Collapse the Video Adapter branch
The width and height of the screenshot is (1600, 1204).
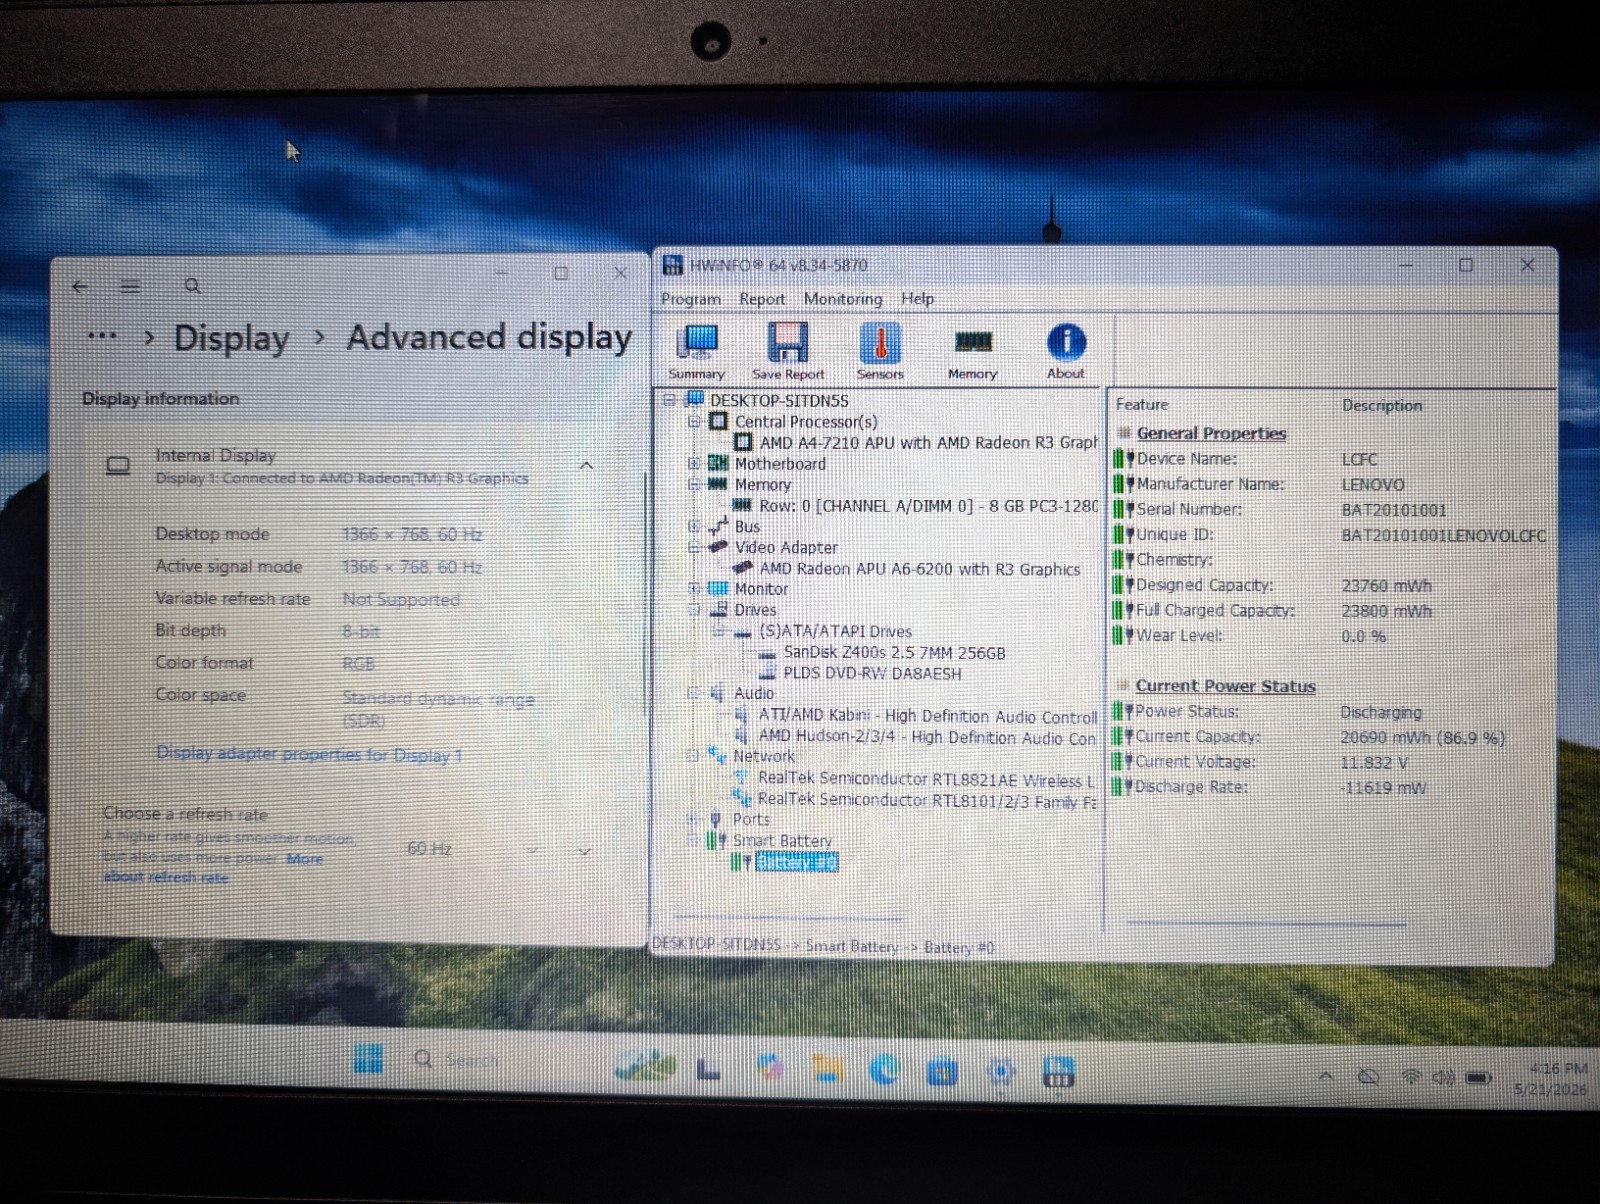click(x=694, y=547)
